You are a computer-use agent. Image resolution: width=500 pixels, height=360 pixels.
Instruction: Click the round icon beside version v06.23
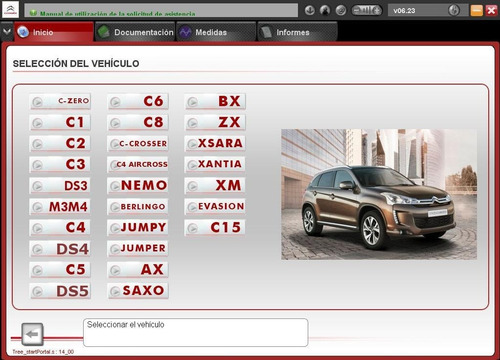point(454,10)
